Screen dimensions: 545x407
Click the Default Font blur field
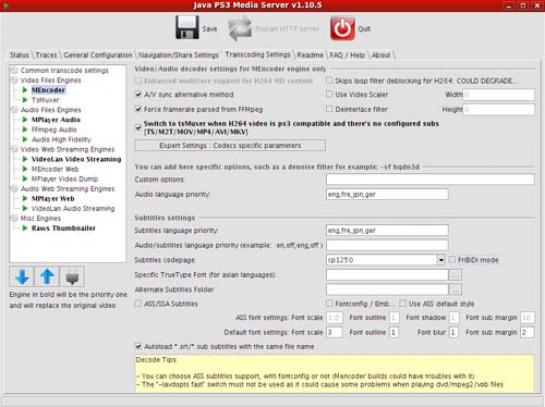pyautogui.click(x=454, y=332)
